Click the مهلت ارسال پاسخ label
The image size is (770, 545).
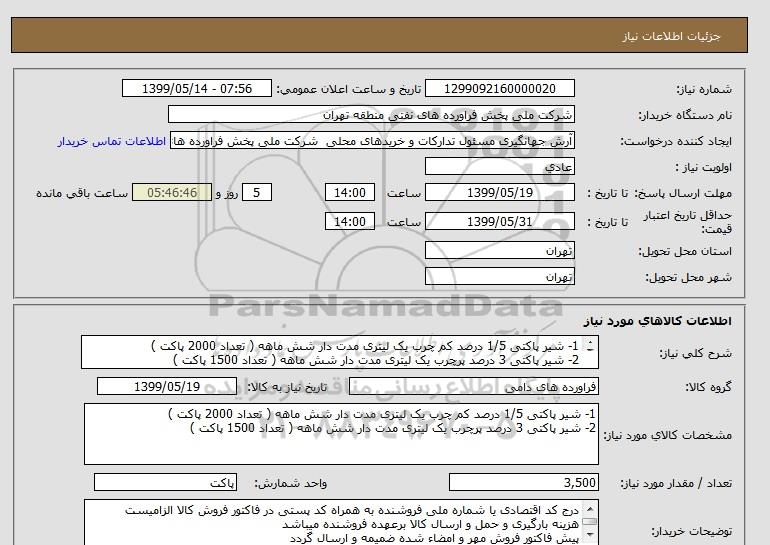(x=683, y=193)
